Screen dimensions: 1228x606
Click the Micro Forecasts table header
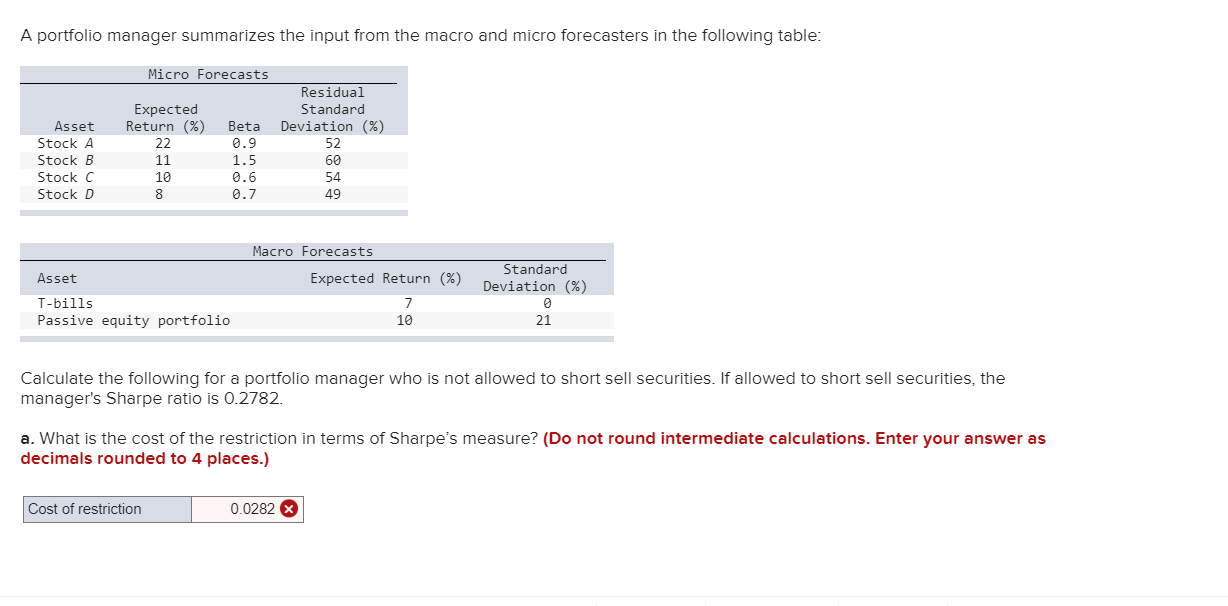coord(209,73)
